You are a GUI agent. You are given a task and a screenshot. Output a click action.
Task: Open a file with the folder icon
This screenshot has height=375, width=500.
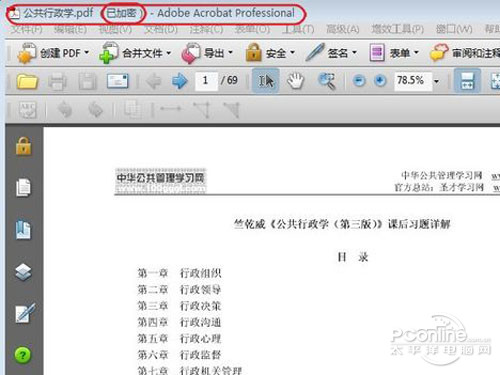[27, 81]
